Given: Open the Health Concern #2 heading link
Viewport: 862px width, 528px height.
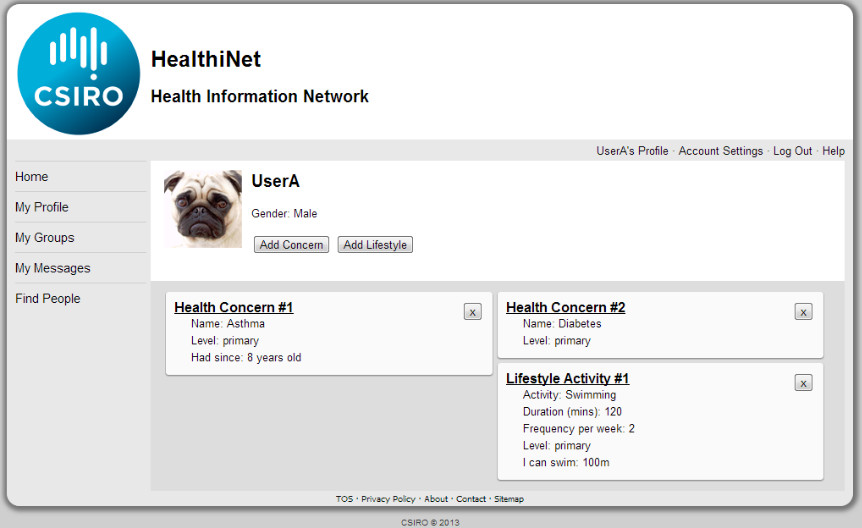Looking at the screenshot, I should coord(565,308).
